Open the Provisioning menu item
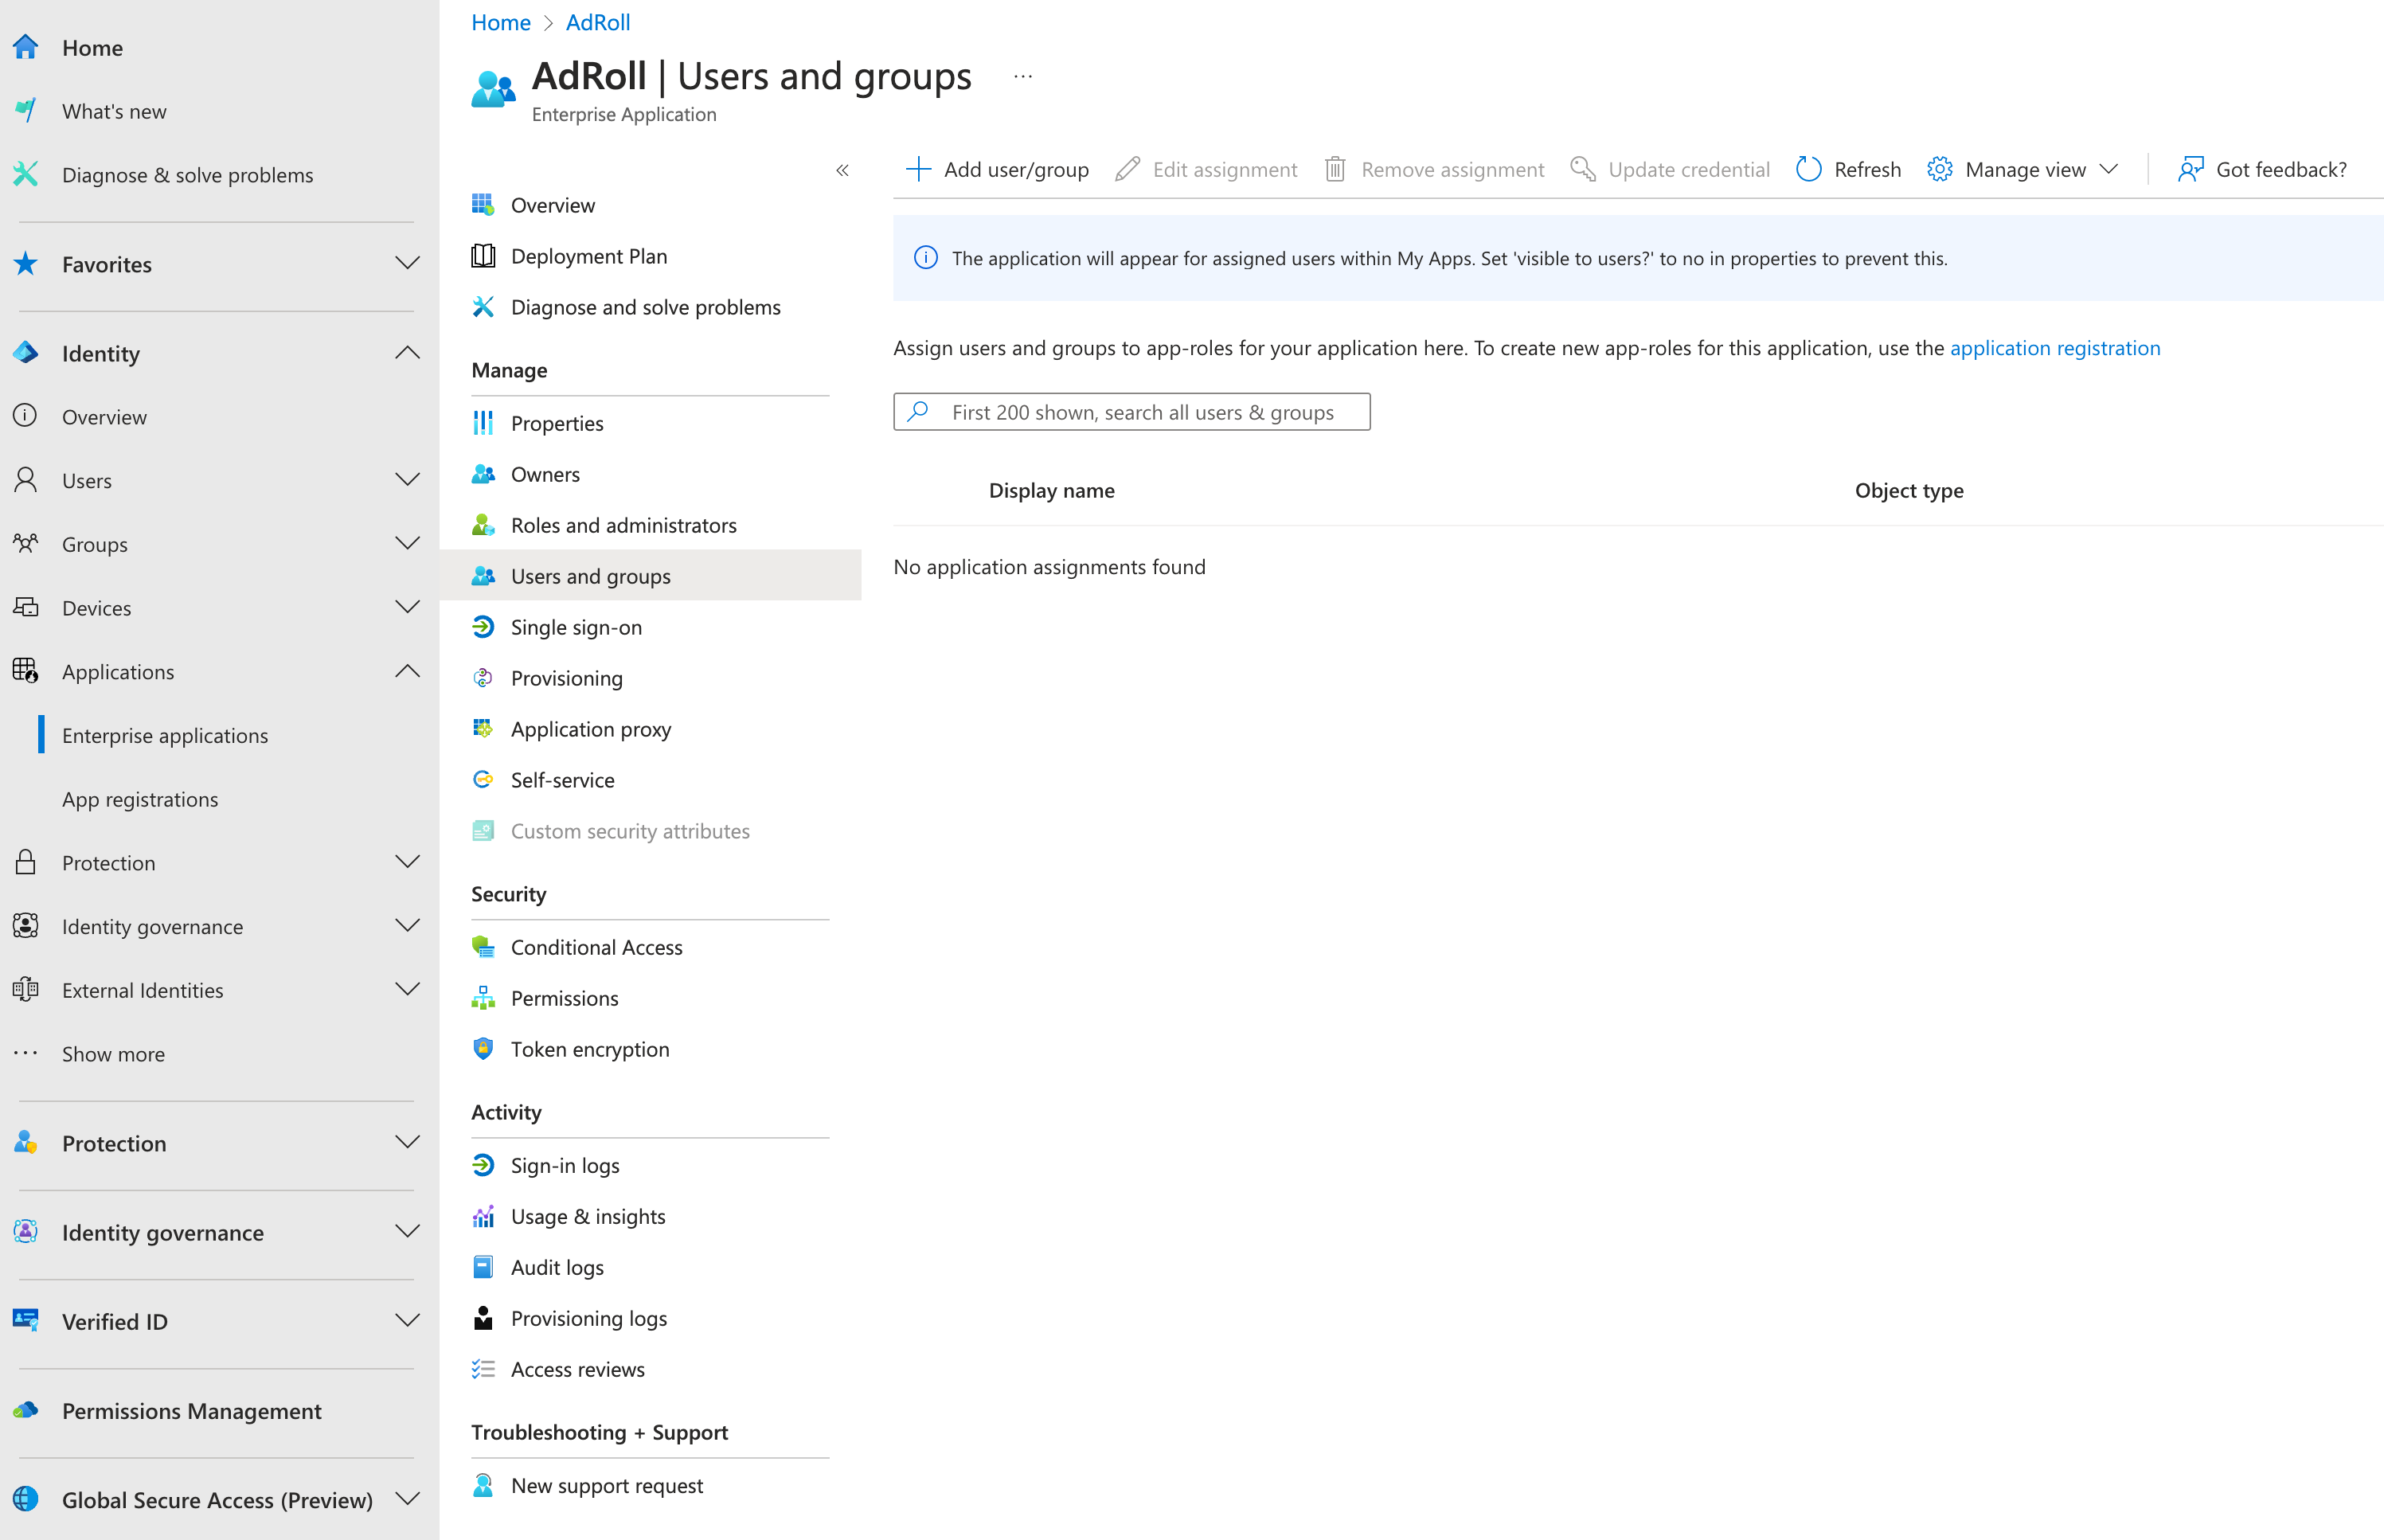2384x1540 pixels. click(566, 678)
